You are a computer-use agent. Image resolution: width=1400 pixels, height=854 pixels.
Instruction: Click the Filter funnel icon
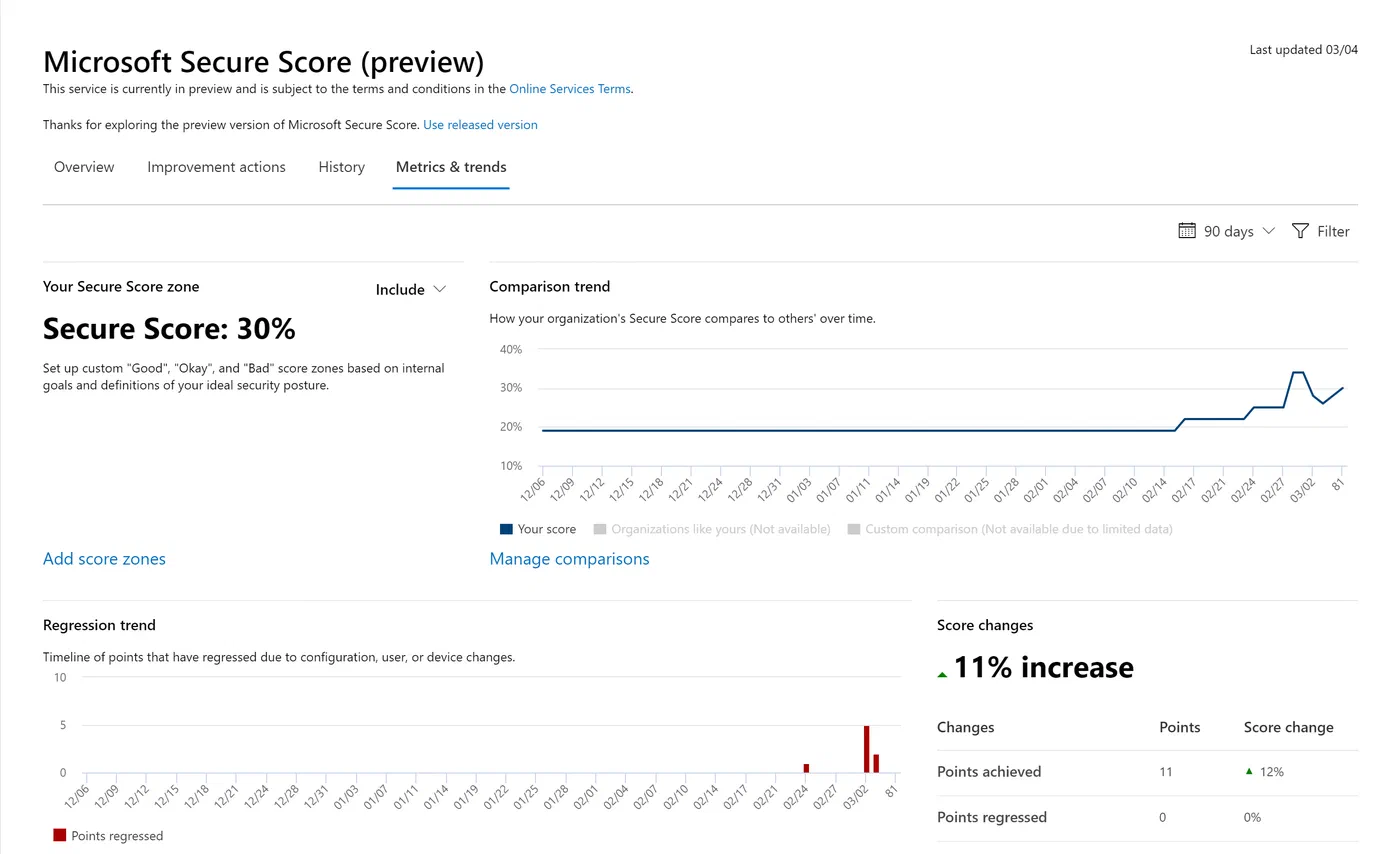pos(1300,231)
